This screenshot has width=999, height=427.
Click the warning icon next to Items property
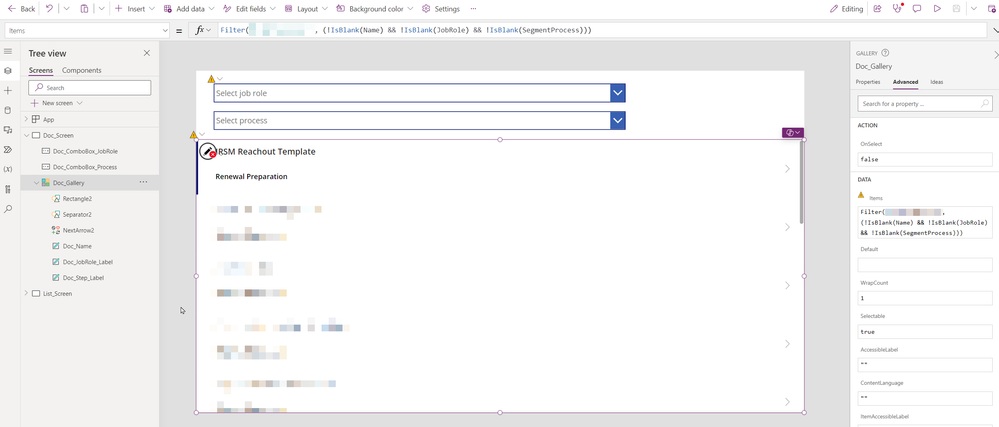[x=861, y=195]
